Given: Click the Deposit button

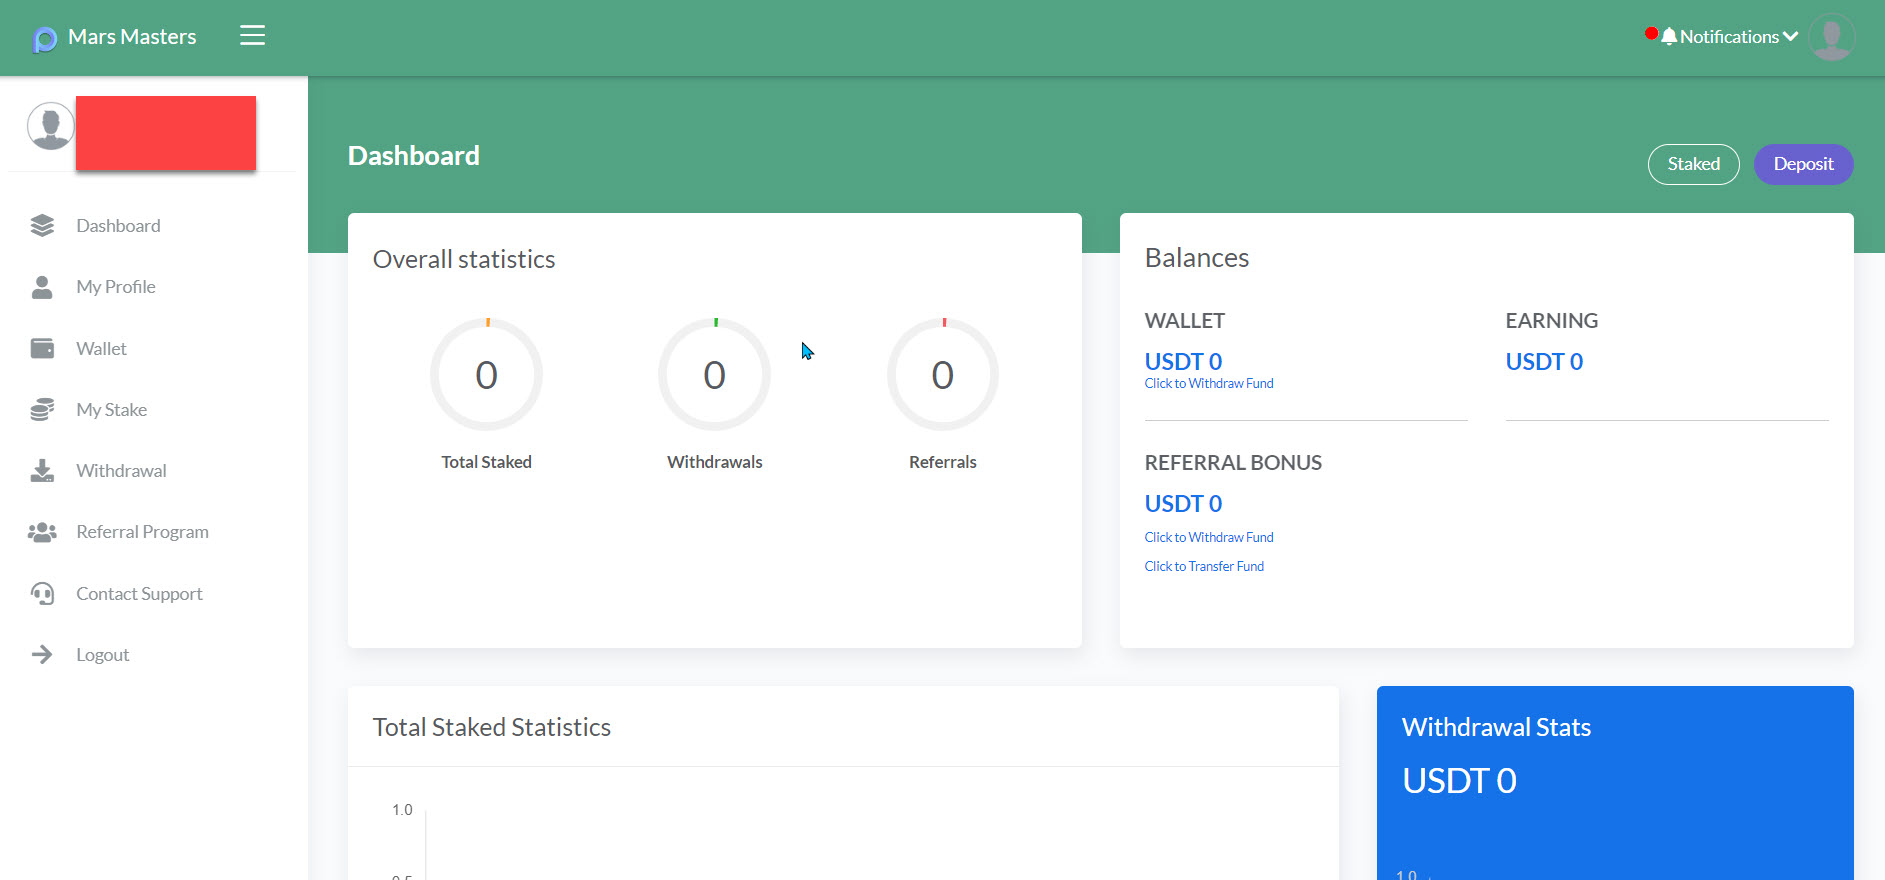Looking at the screenshot, I should click(1803, 164).
